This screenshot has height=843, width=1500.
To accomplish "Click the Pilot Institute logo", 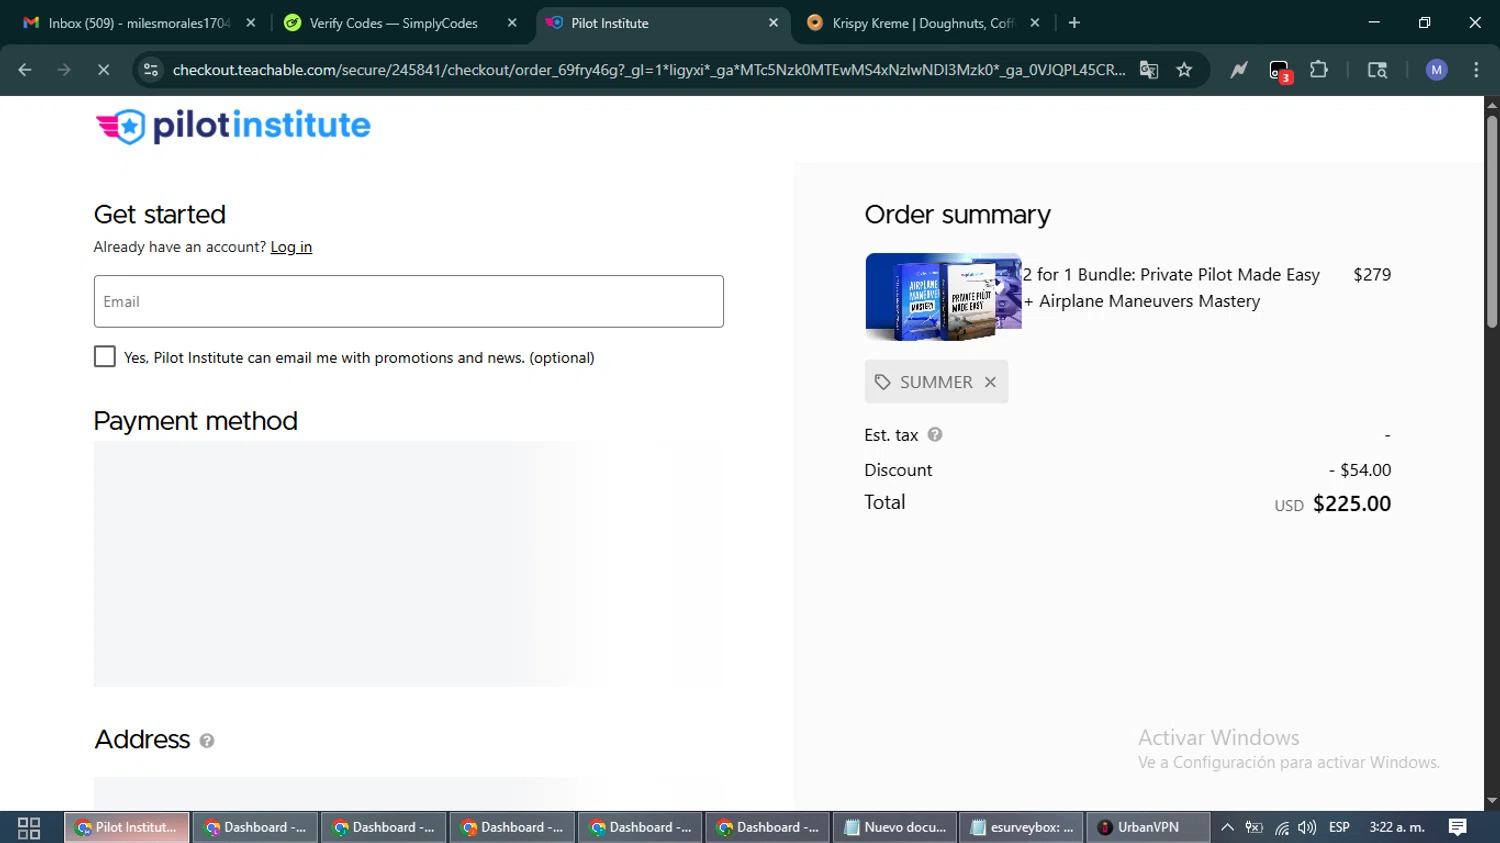I will [233, 126].
